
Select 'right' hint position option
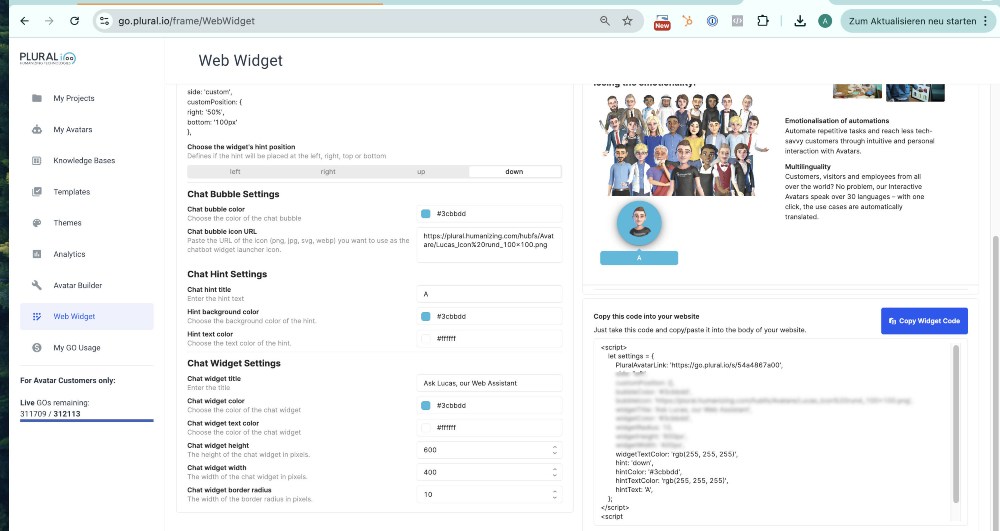328,172
